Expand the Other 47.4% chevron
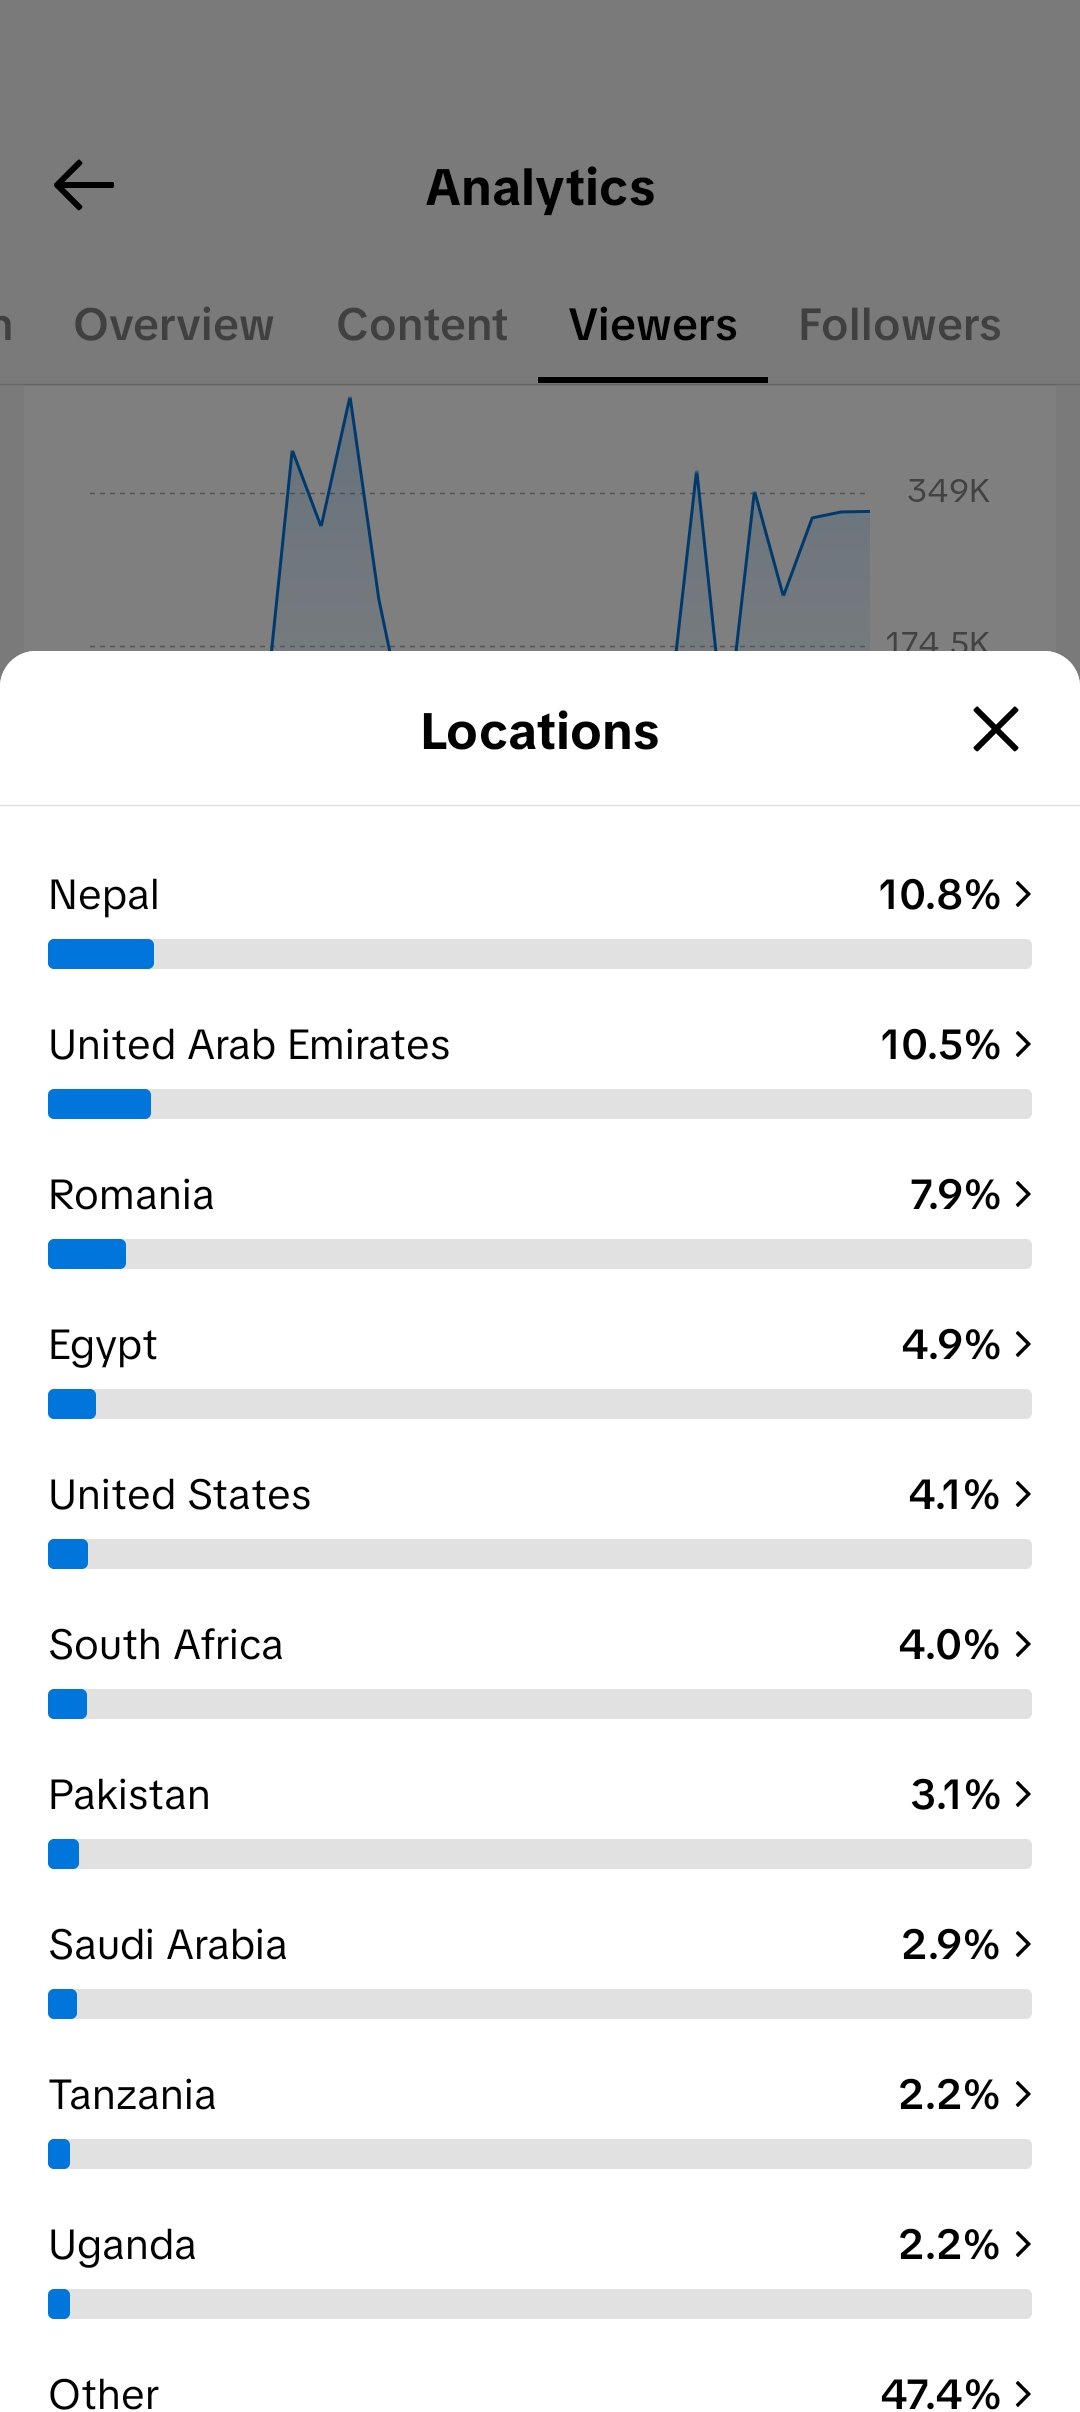This screenshot has width=1080, height=2412. (1023, 2394)
